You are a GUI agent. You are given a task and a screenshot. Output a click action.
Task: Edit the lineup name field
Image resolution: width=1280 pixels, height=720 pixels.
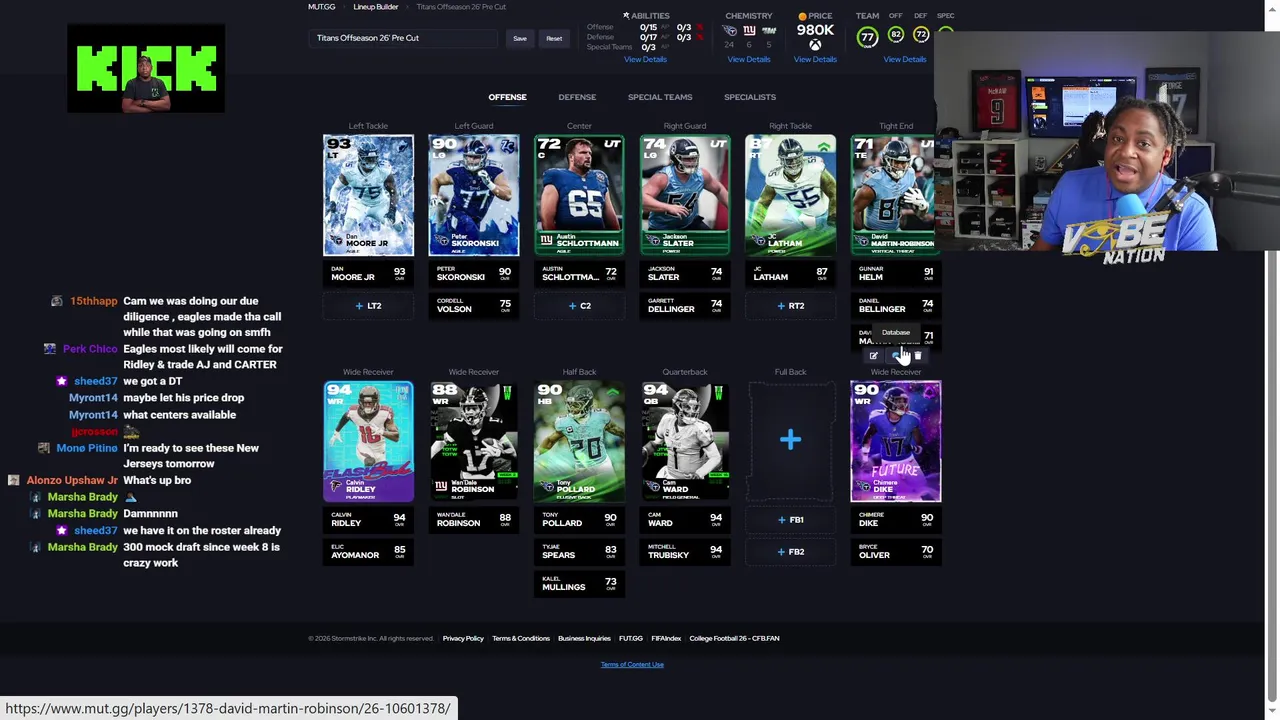point(405,38)
